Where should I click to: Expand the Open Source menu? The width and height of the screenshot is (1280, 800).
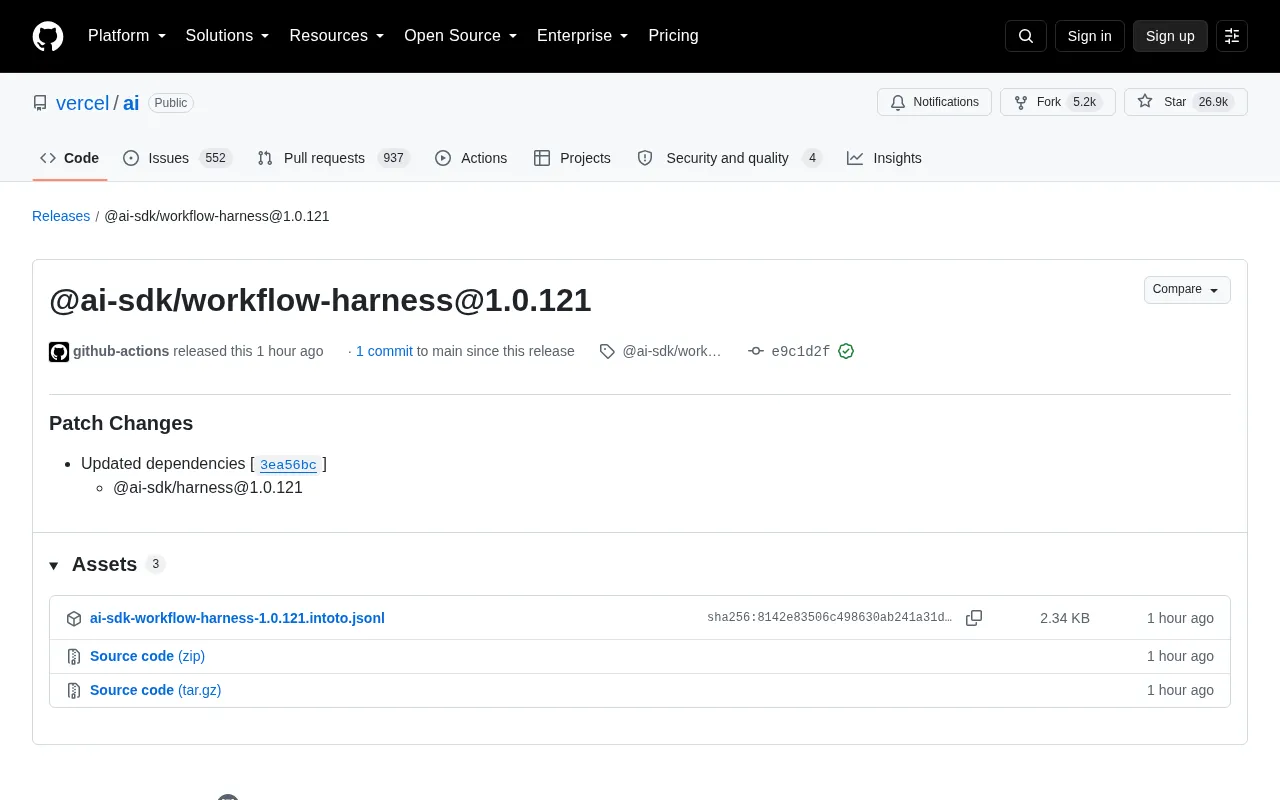tap(461, 36)
